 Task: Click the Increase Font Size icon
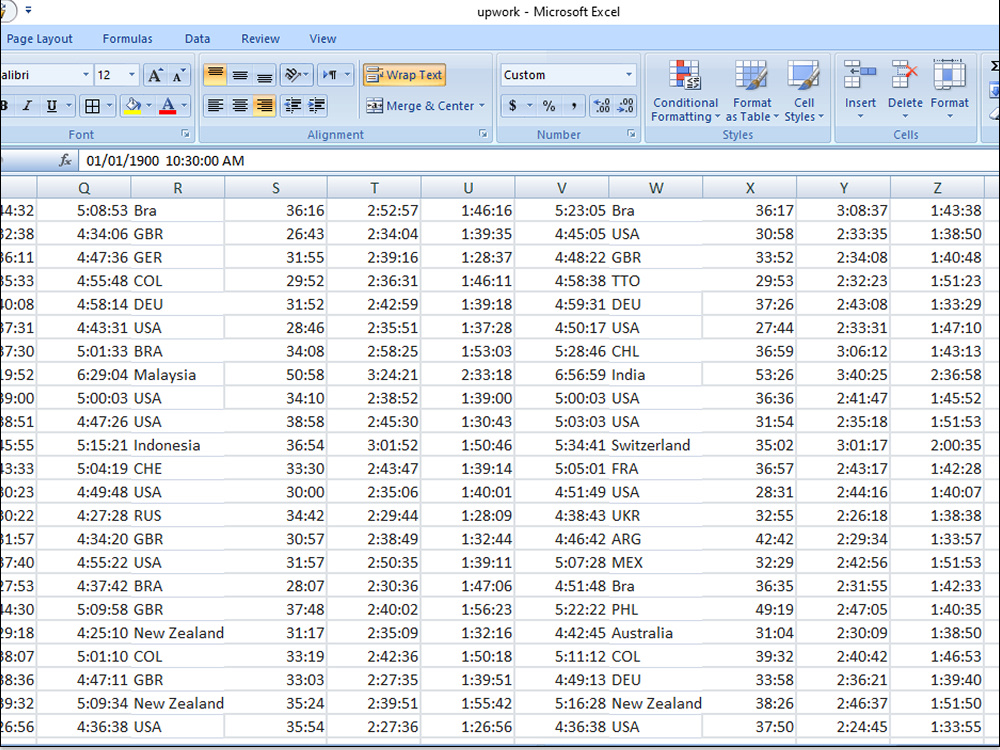click(155, 75)
